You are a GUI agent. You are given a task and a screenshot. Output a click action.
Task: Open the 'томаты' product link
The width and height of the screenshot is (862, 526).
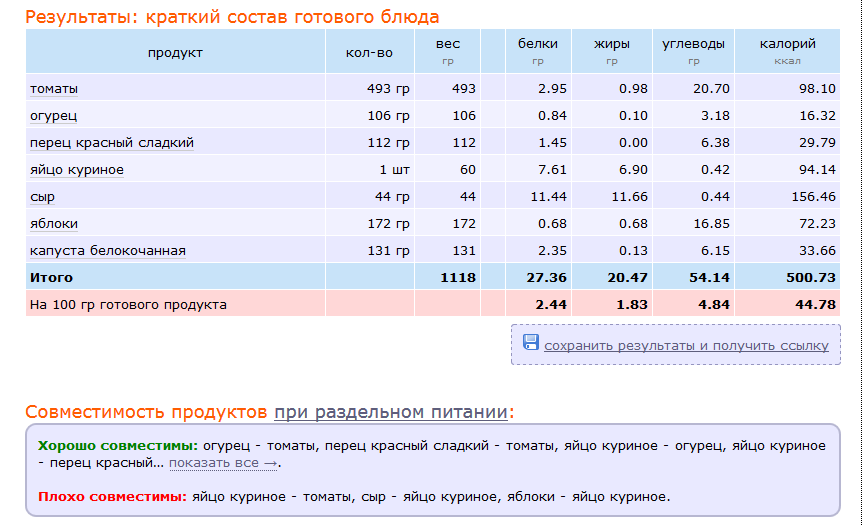click(54, 88)
